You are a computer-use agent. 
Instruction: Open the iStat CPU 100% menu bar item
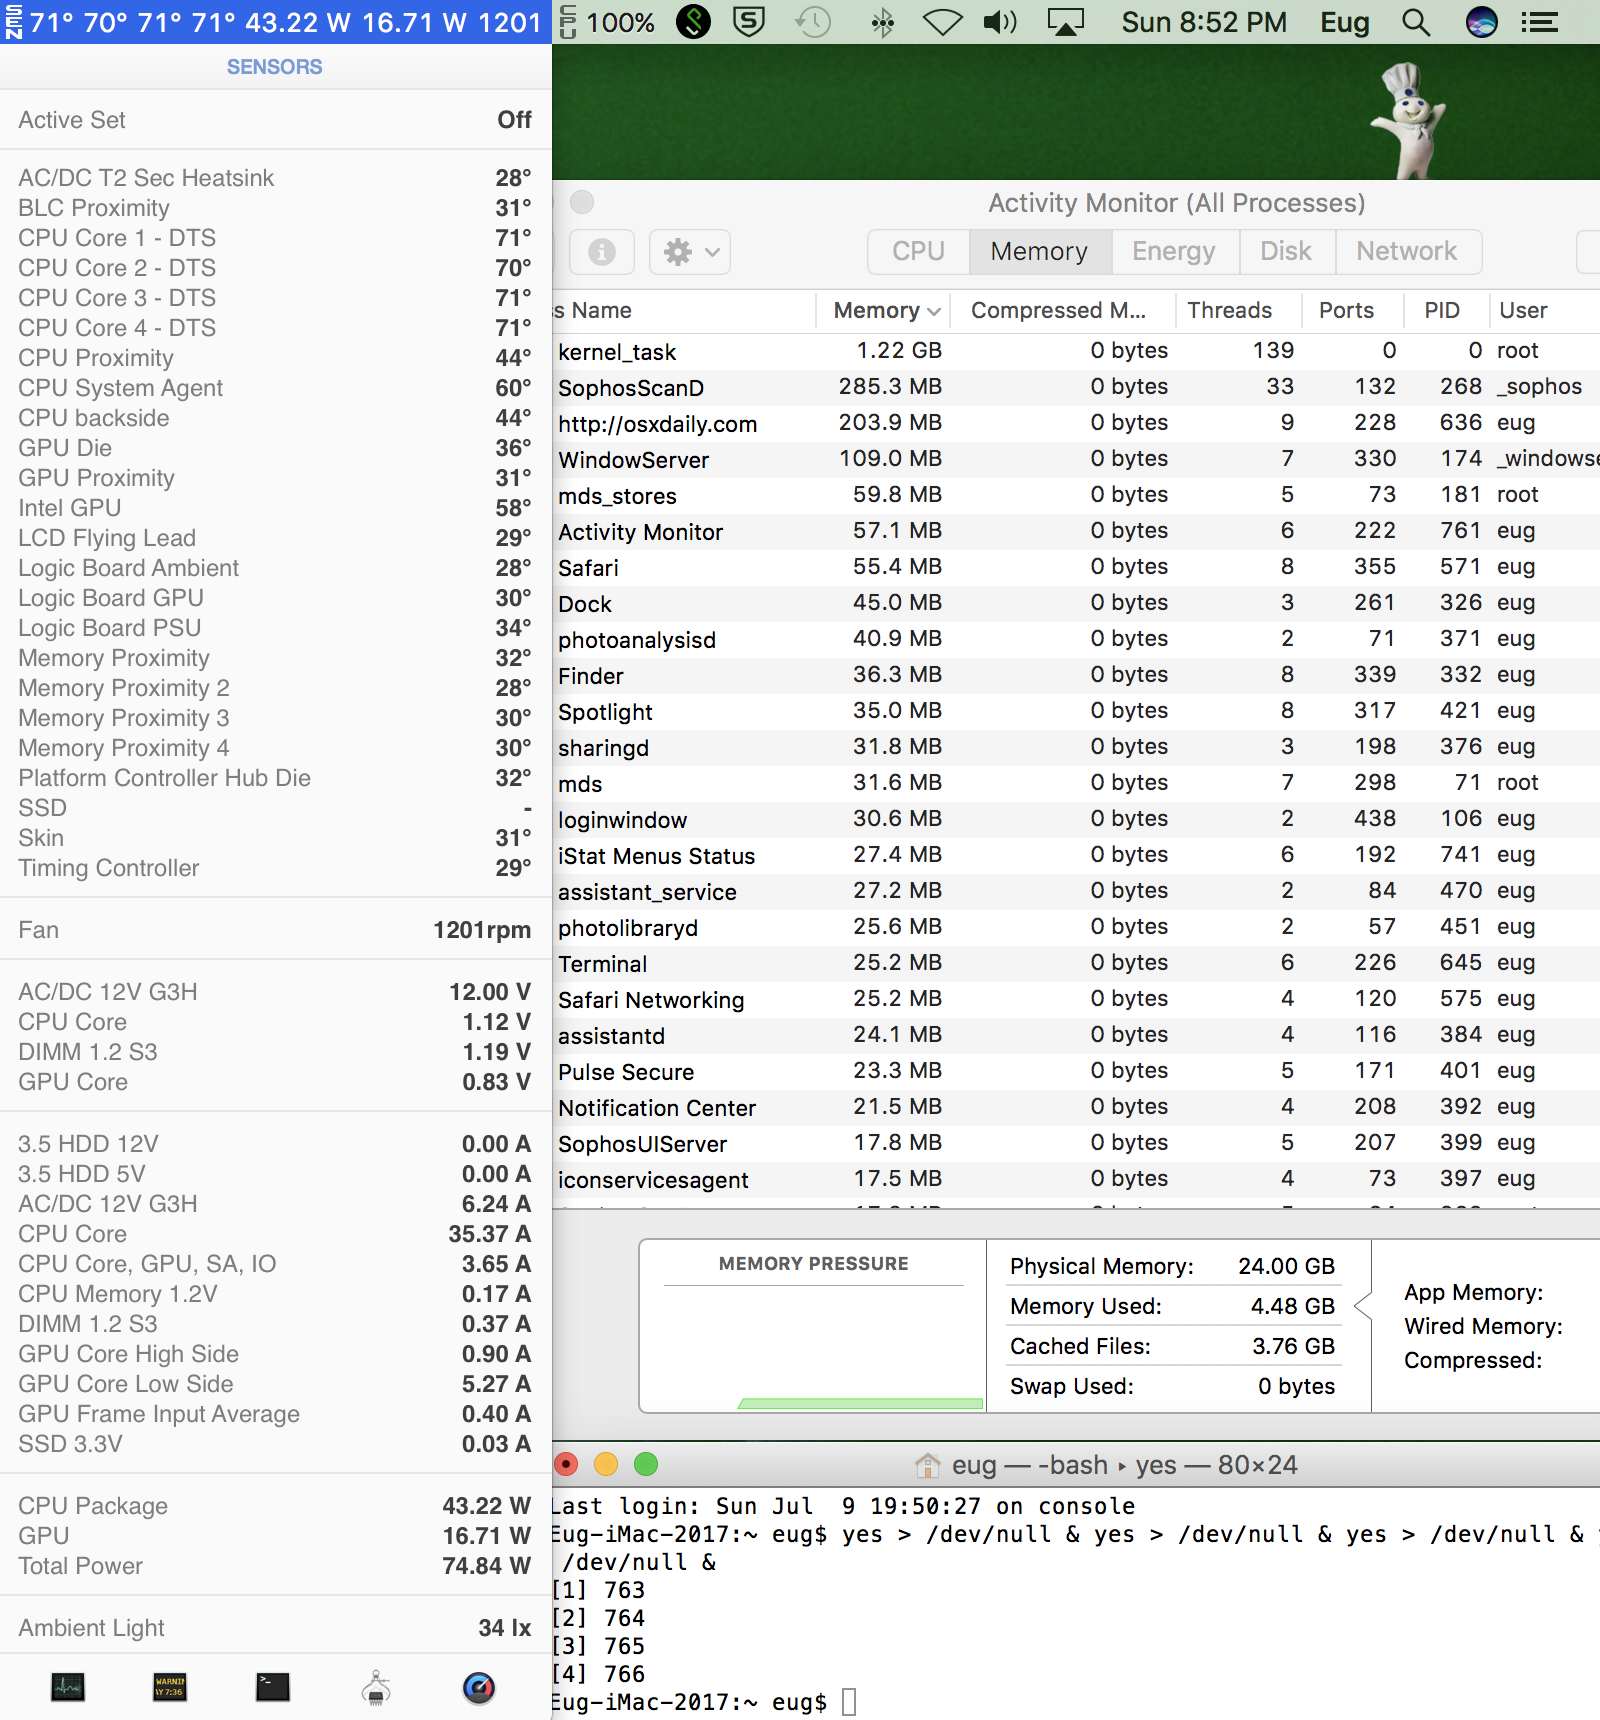pyautogui.click(x=607, y=22)
